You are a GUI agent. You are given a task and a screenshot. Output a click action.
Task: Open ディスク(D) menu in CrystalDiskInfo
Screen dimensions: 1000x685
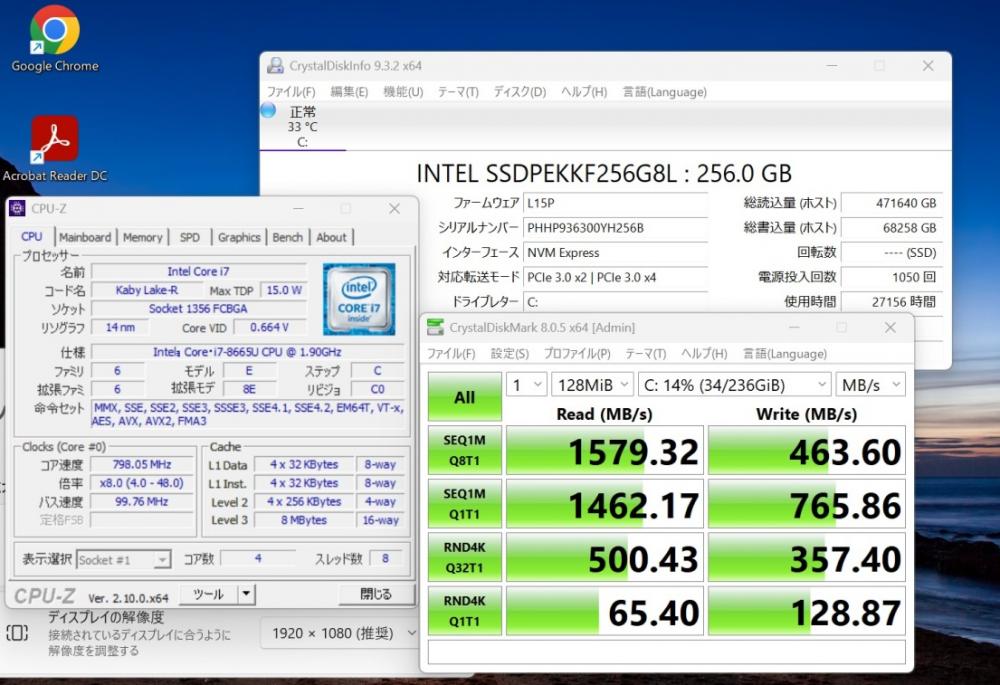coord(520,92)
